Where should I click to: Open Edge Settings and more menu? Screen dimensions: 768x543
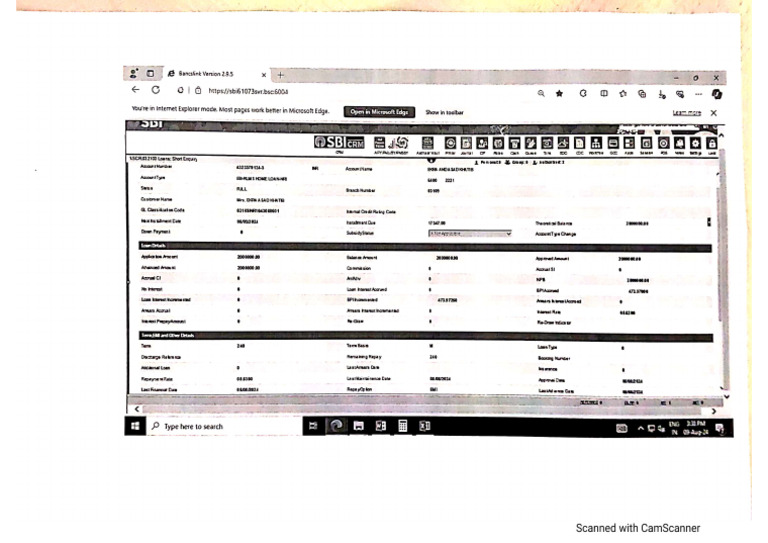click(698, 94)
